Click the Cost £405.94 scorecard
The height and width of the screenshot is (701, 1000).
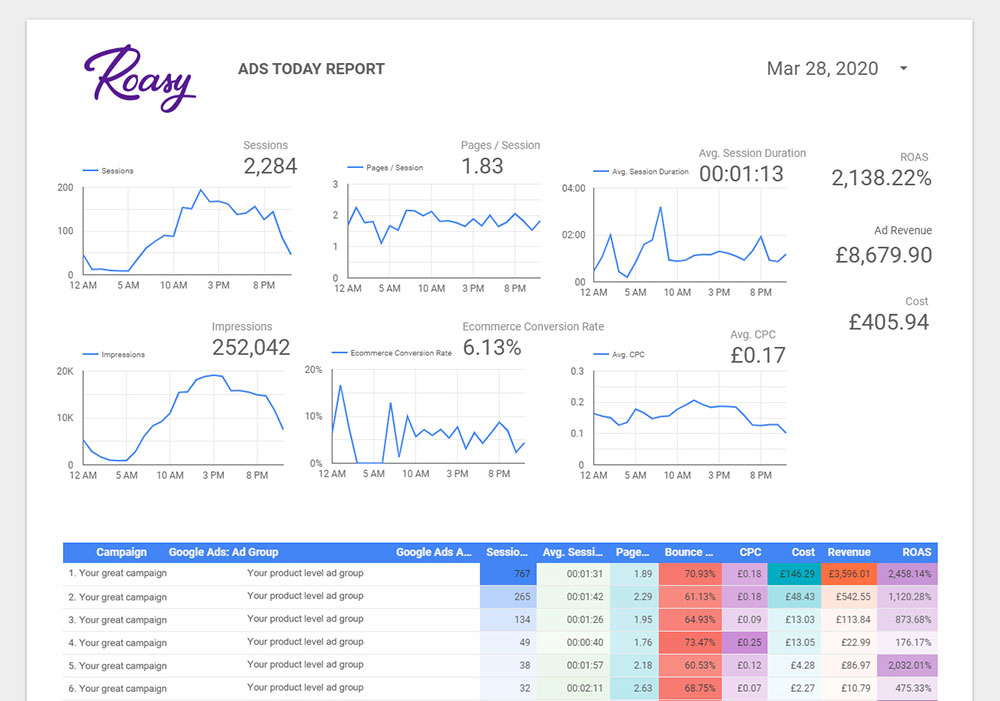tap(888, 314)
